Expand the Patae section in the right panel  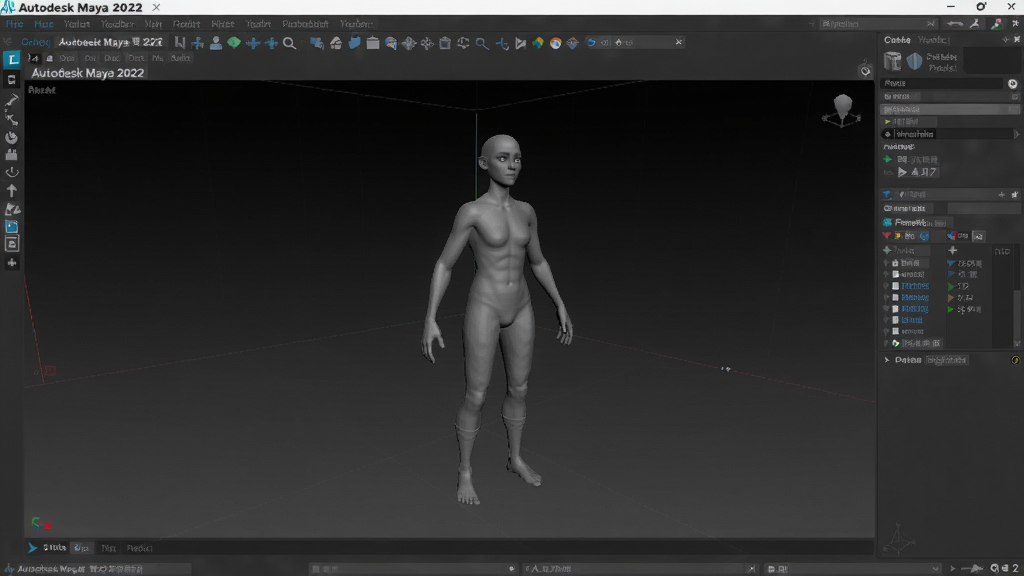tap(887, 360)
